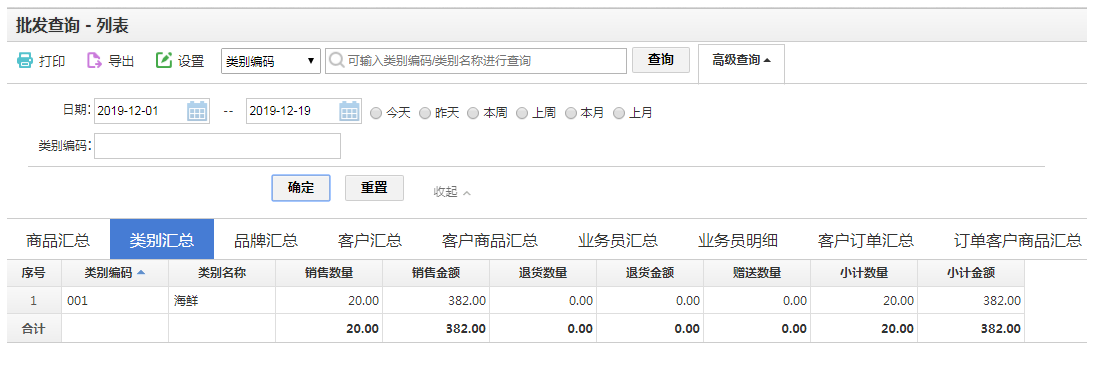Click the 重置 reset button

click(374, 188)
